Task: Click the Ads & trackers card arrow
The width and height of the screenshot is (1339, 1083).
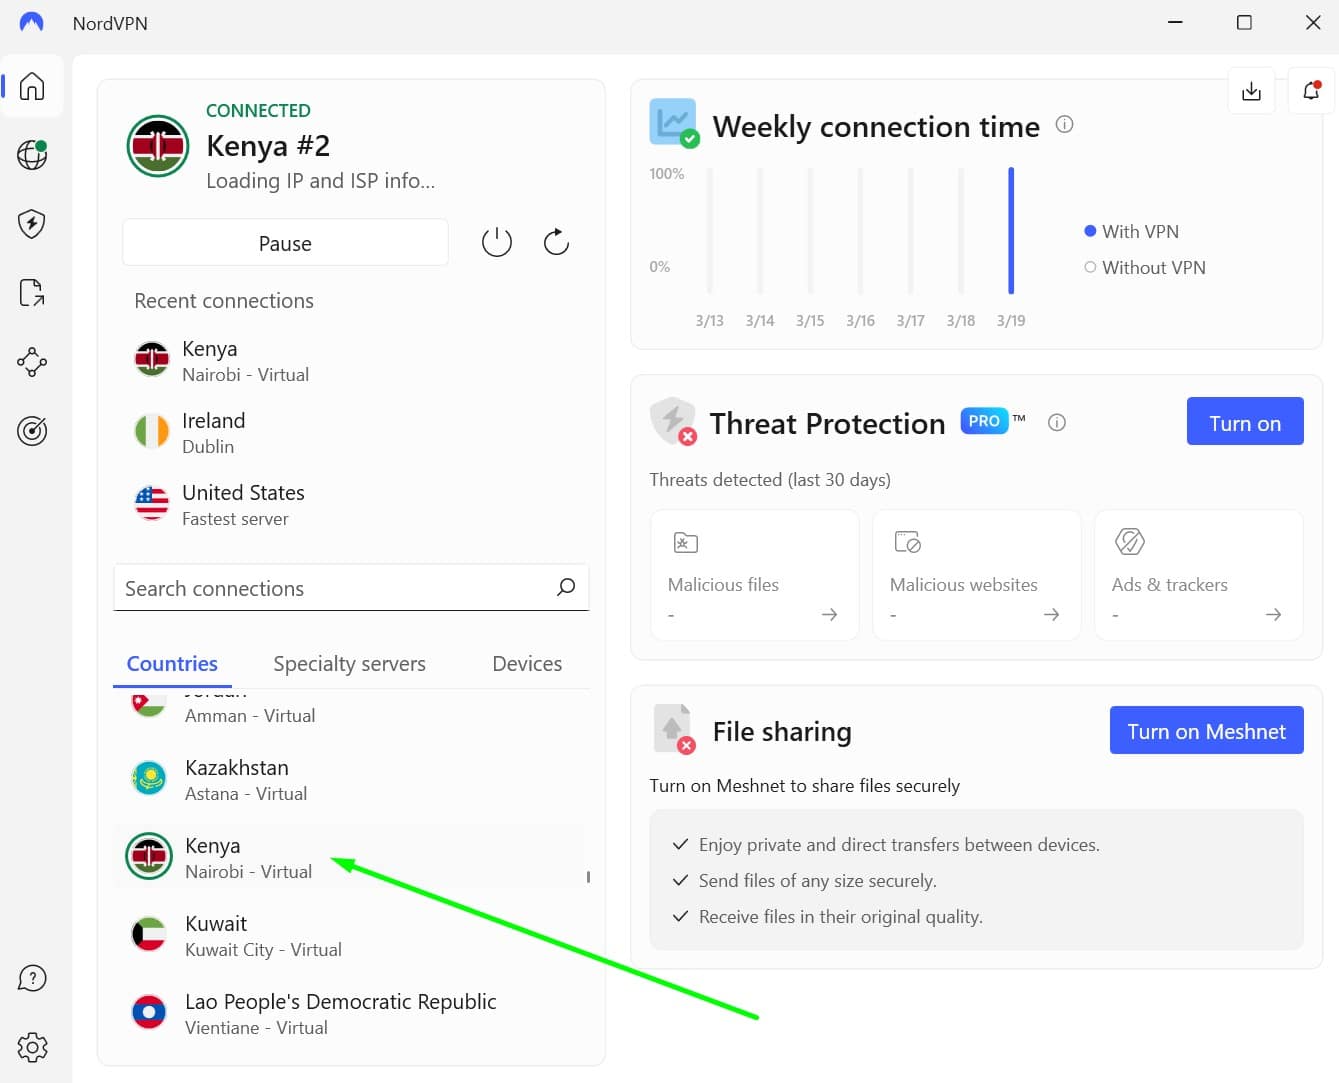Action: 1273,614
